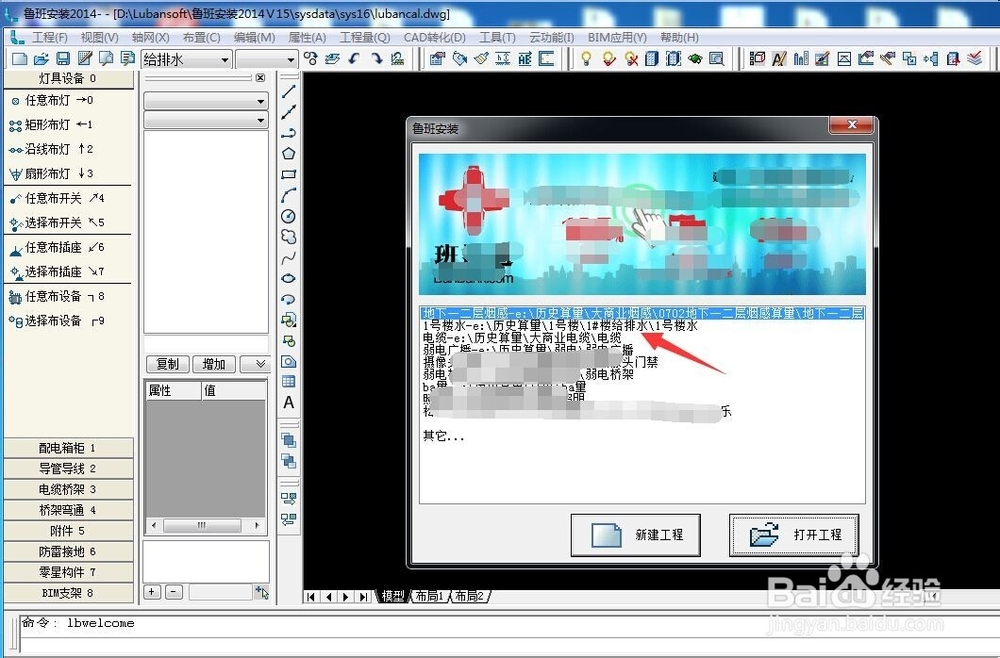Click the Save floppy-disk icon
Screen dimensions: 1000x658
[x=63, y=59]
